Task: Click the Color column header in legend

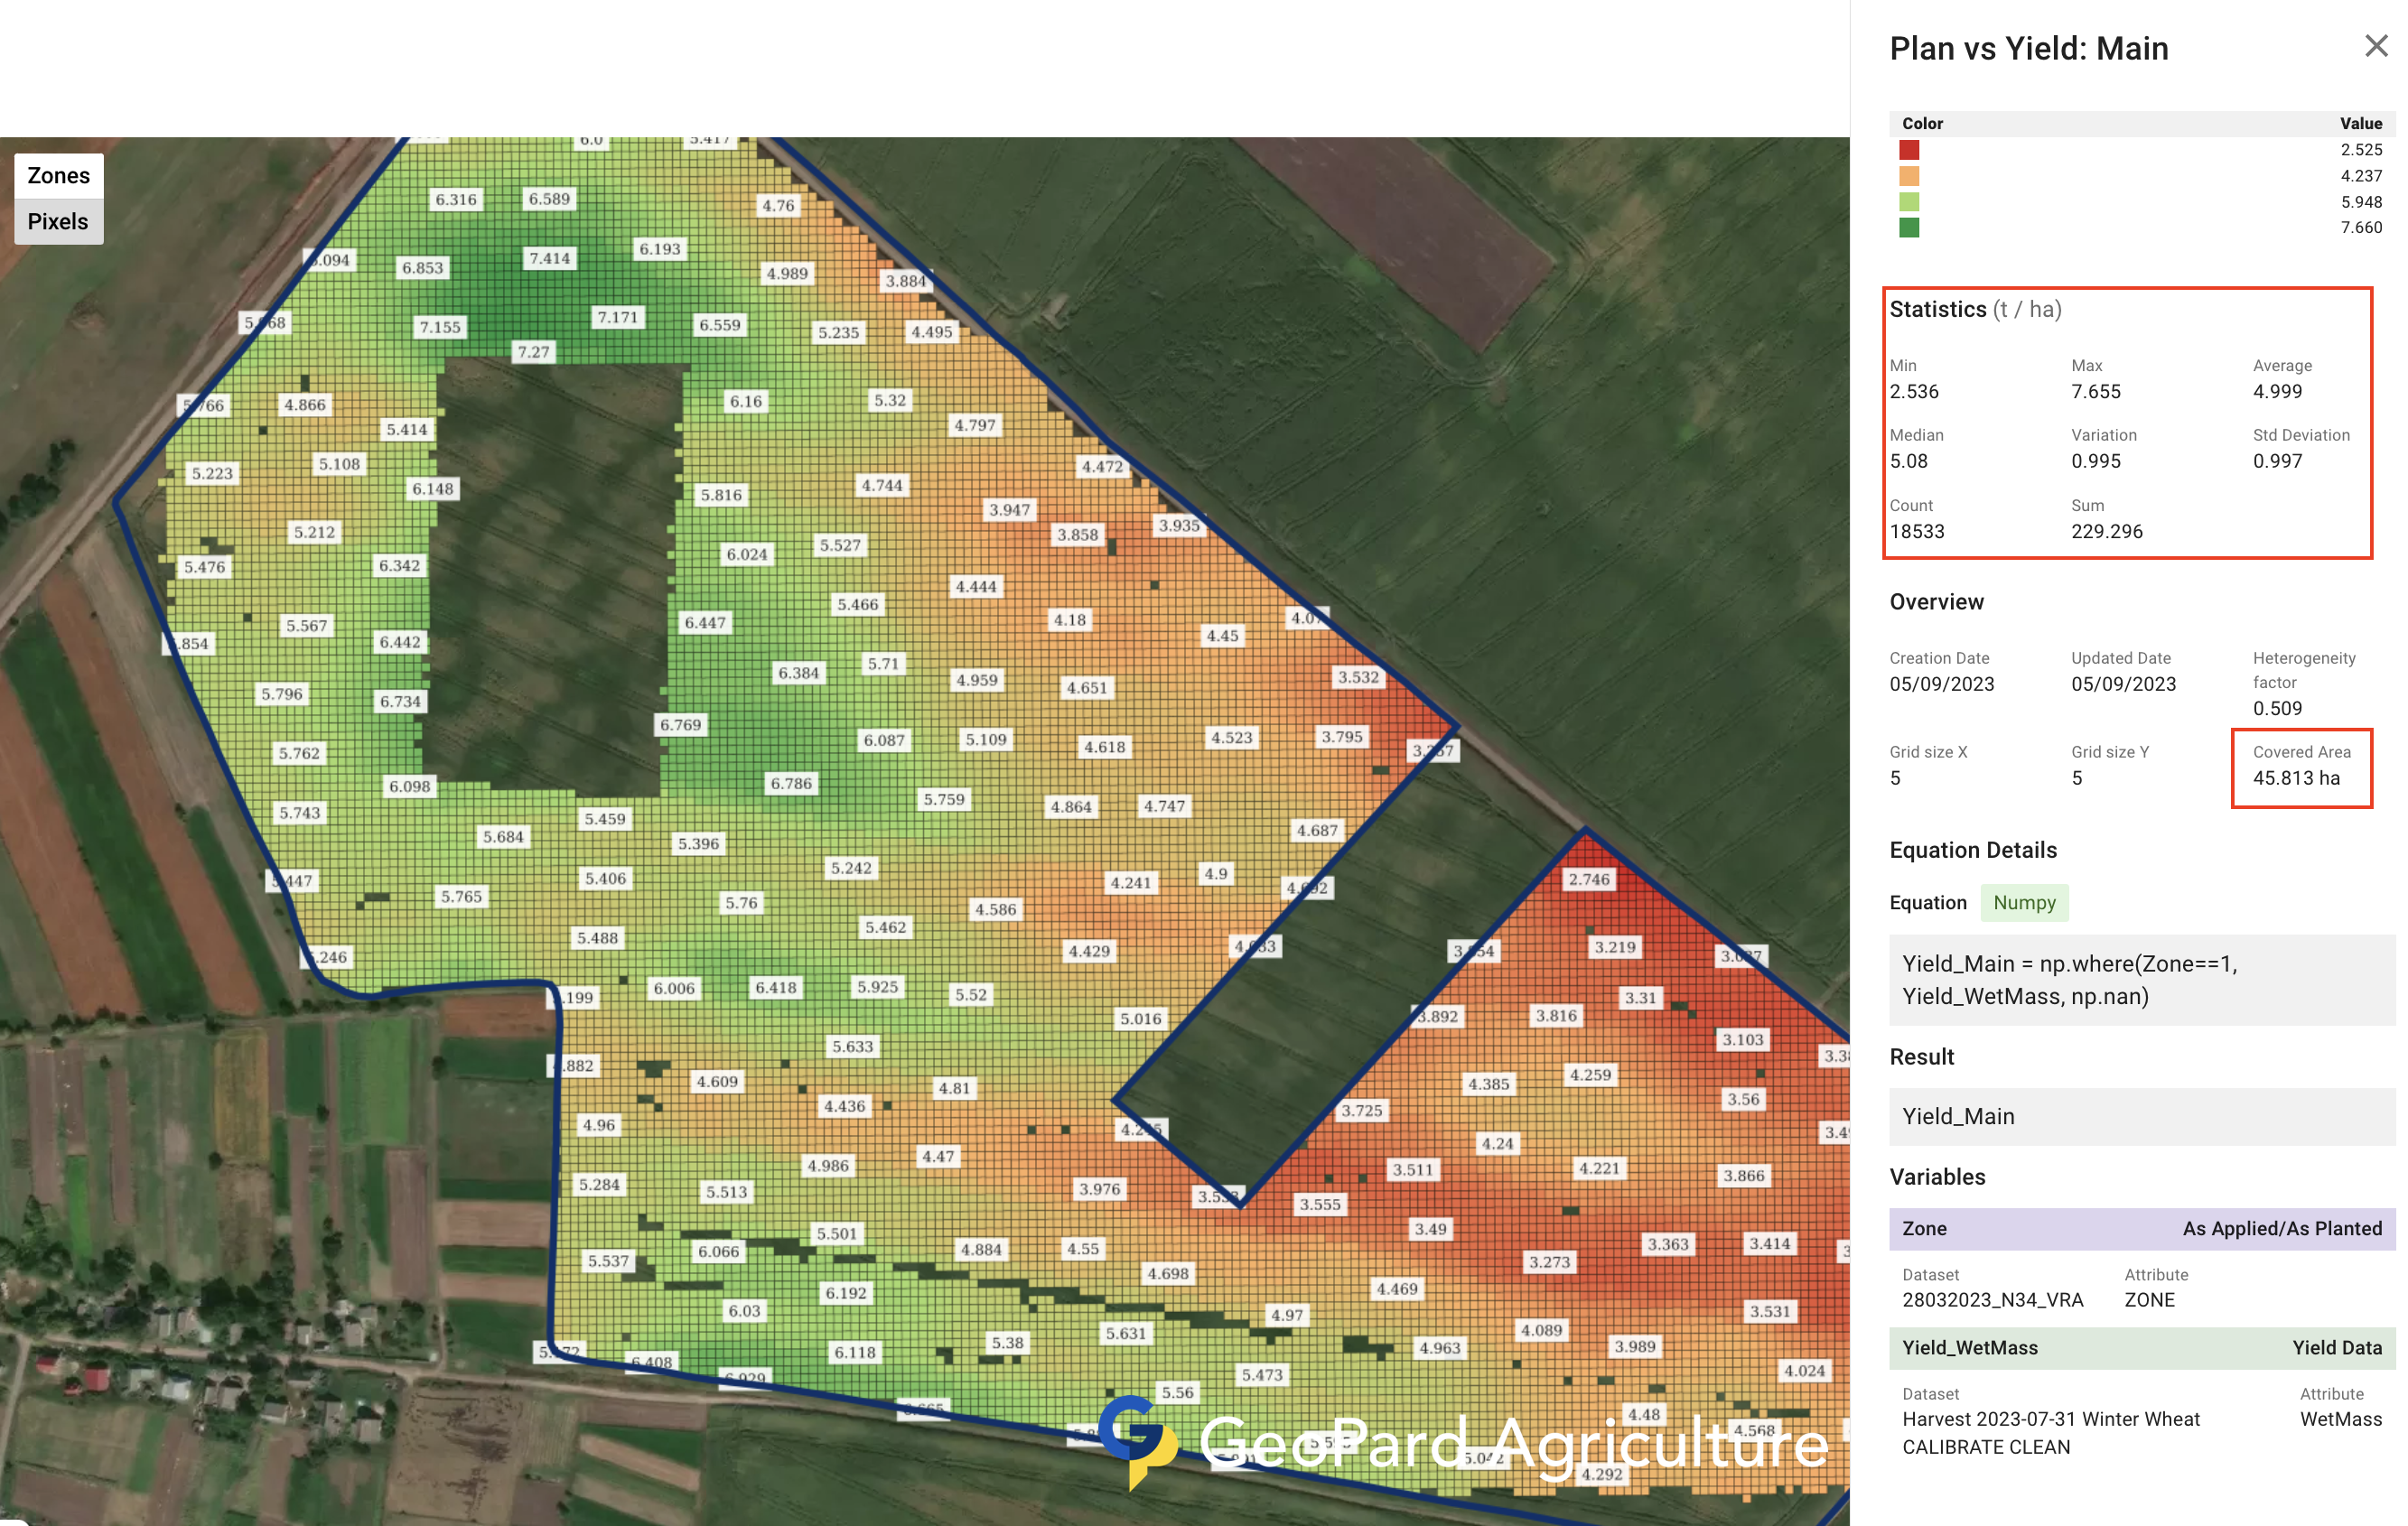Action: (1921, 123)
